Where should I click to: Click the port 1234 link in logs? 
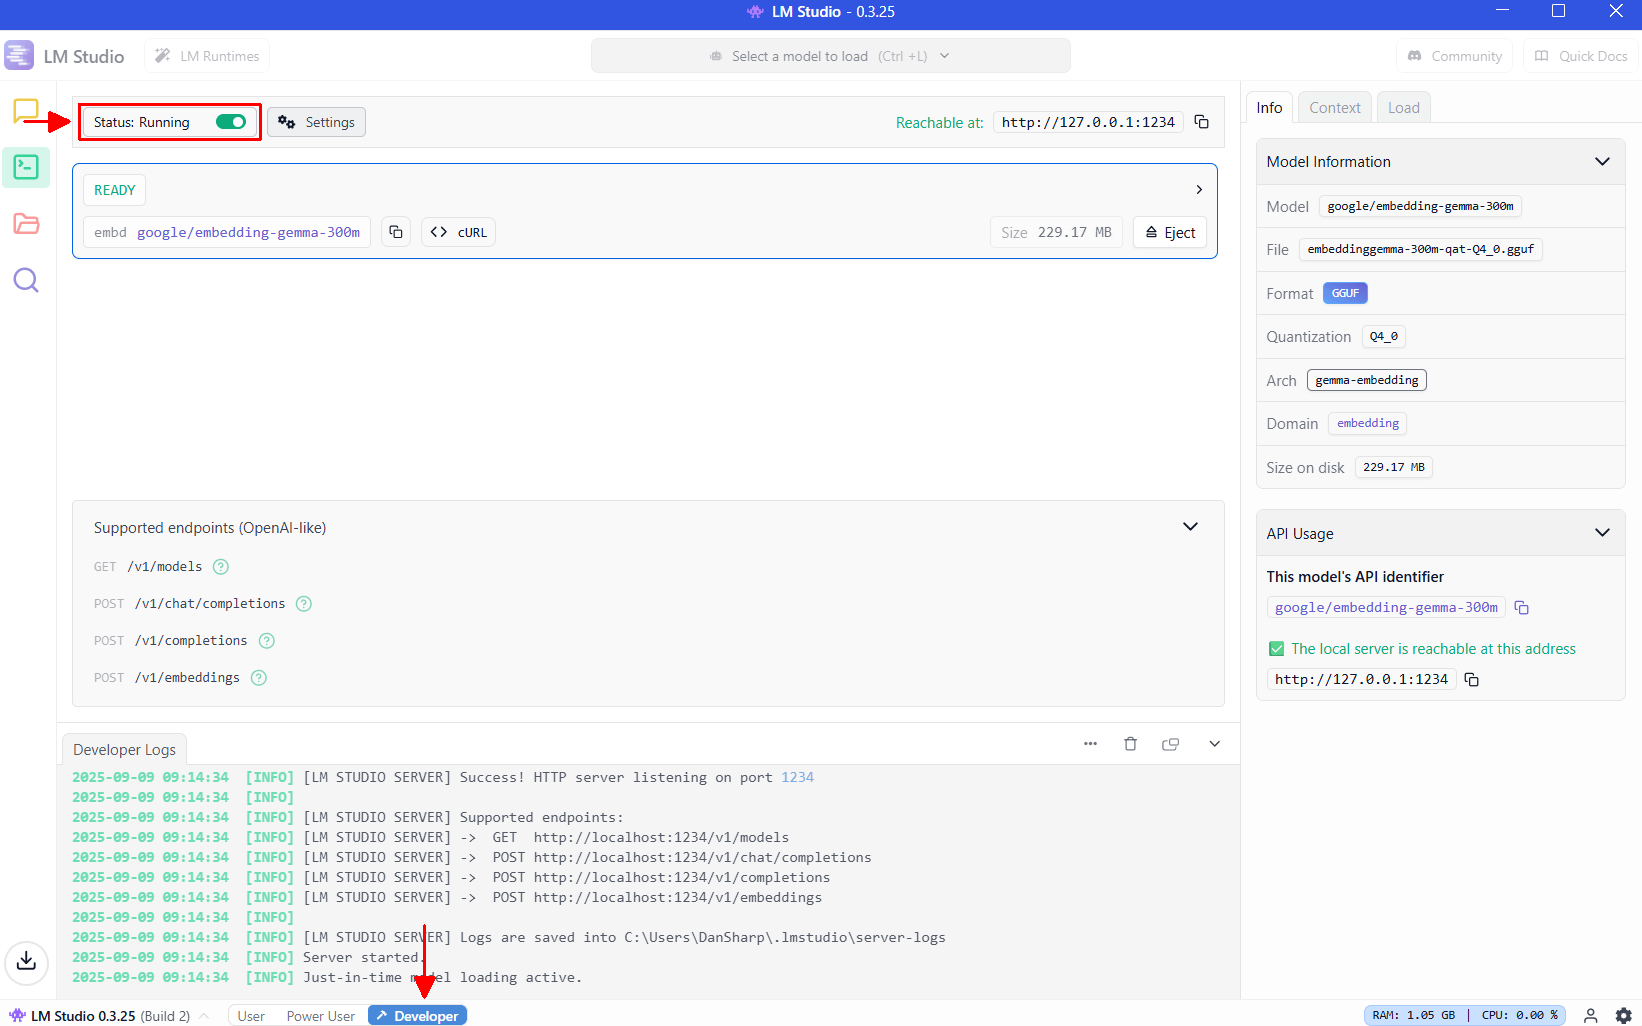click(797, 777)
